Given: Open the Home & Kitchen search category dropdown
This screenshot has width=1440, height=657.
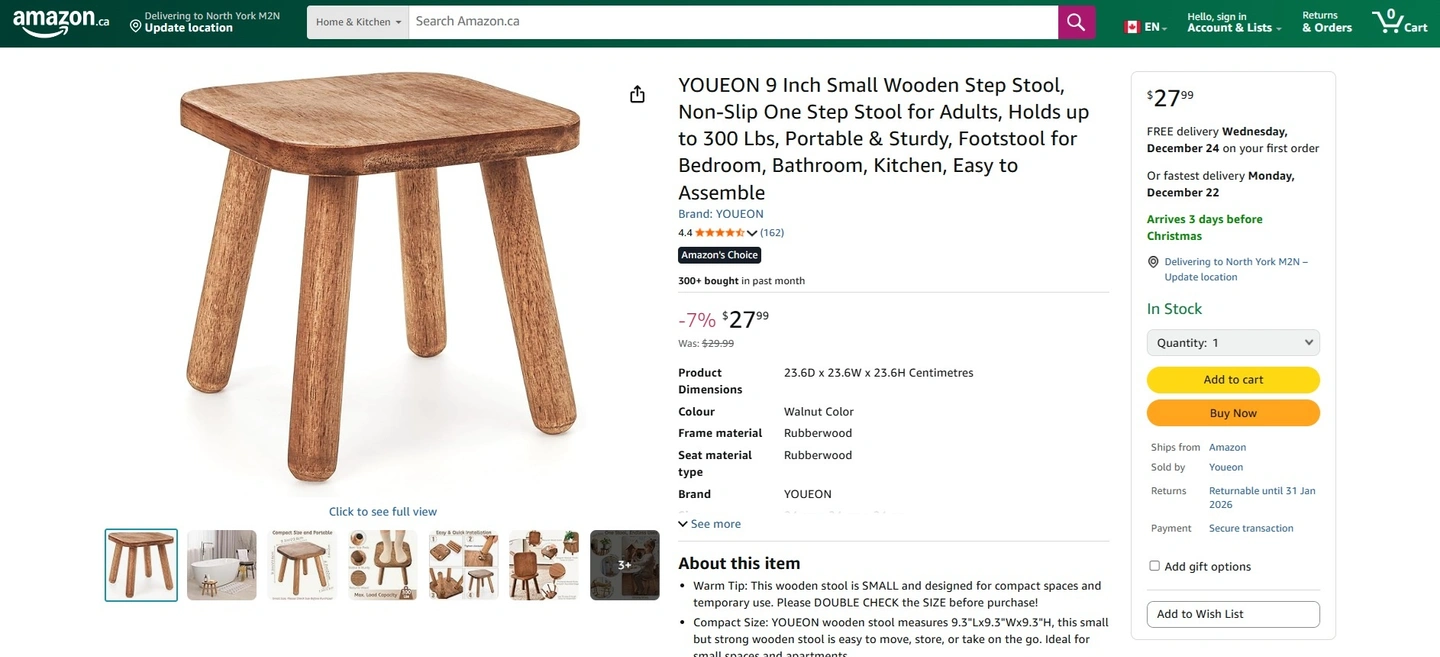Looking at the screenshot, I should [x=358, y=22].
